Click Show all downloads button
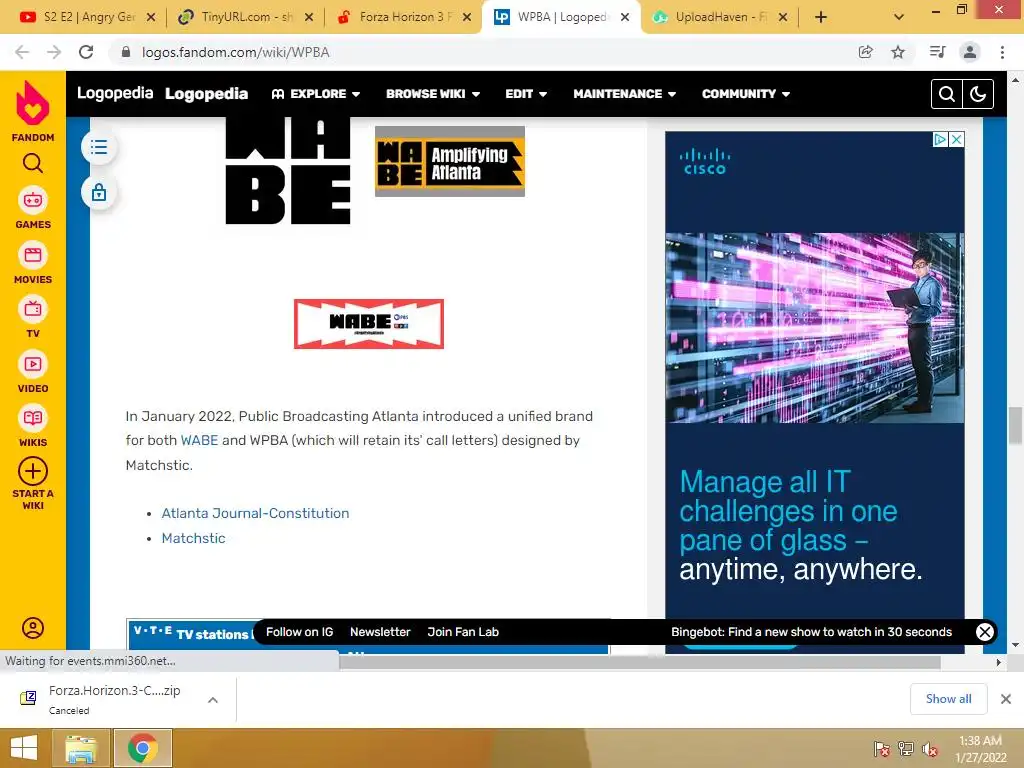Viewport: 1024px width, 768px height. point(948,699)
